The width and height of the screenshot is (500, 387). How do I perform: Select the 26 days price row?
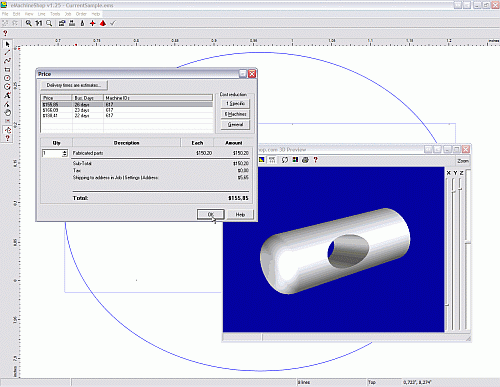[127, 105]
